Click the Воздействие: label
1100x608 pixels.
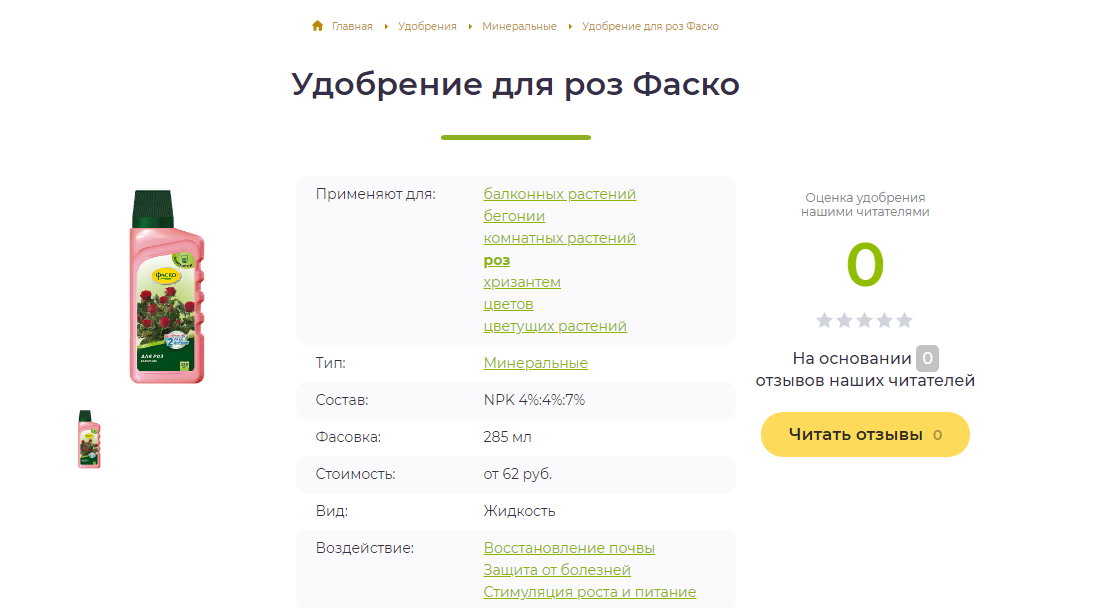365,548
